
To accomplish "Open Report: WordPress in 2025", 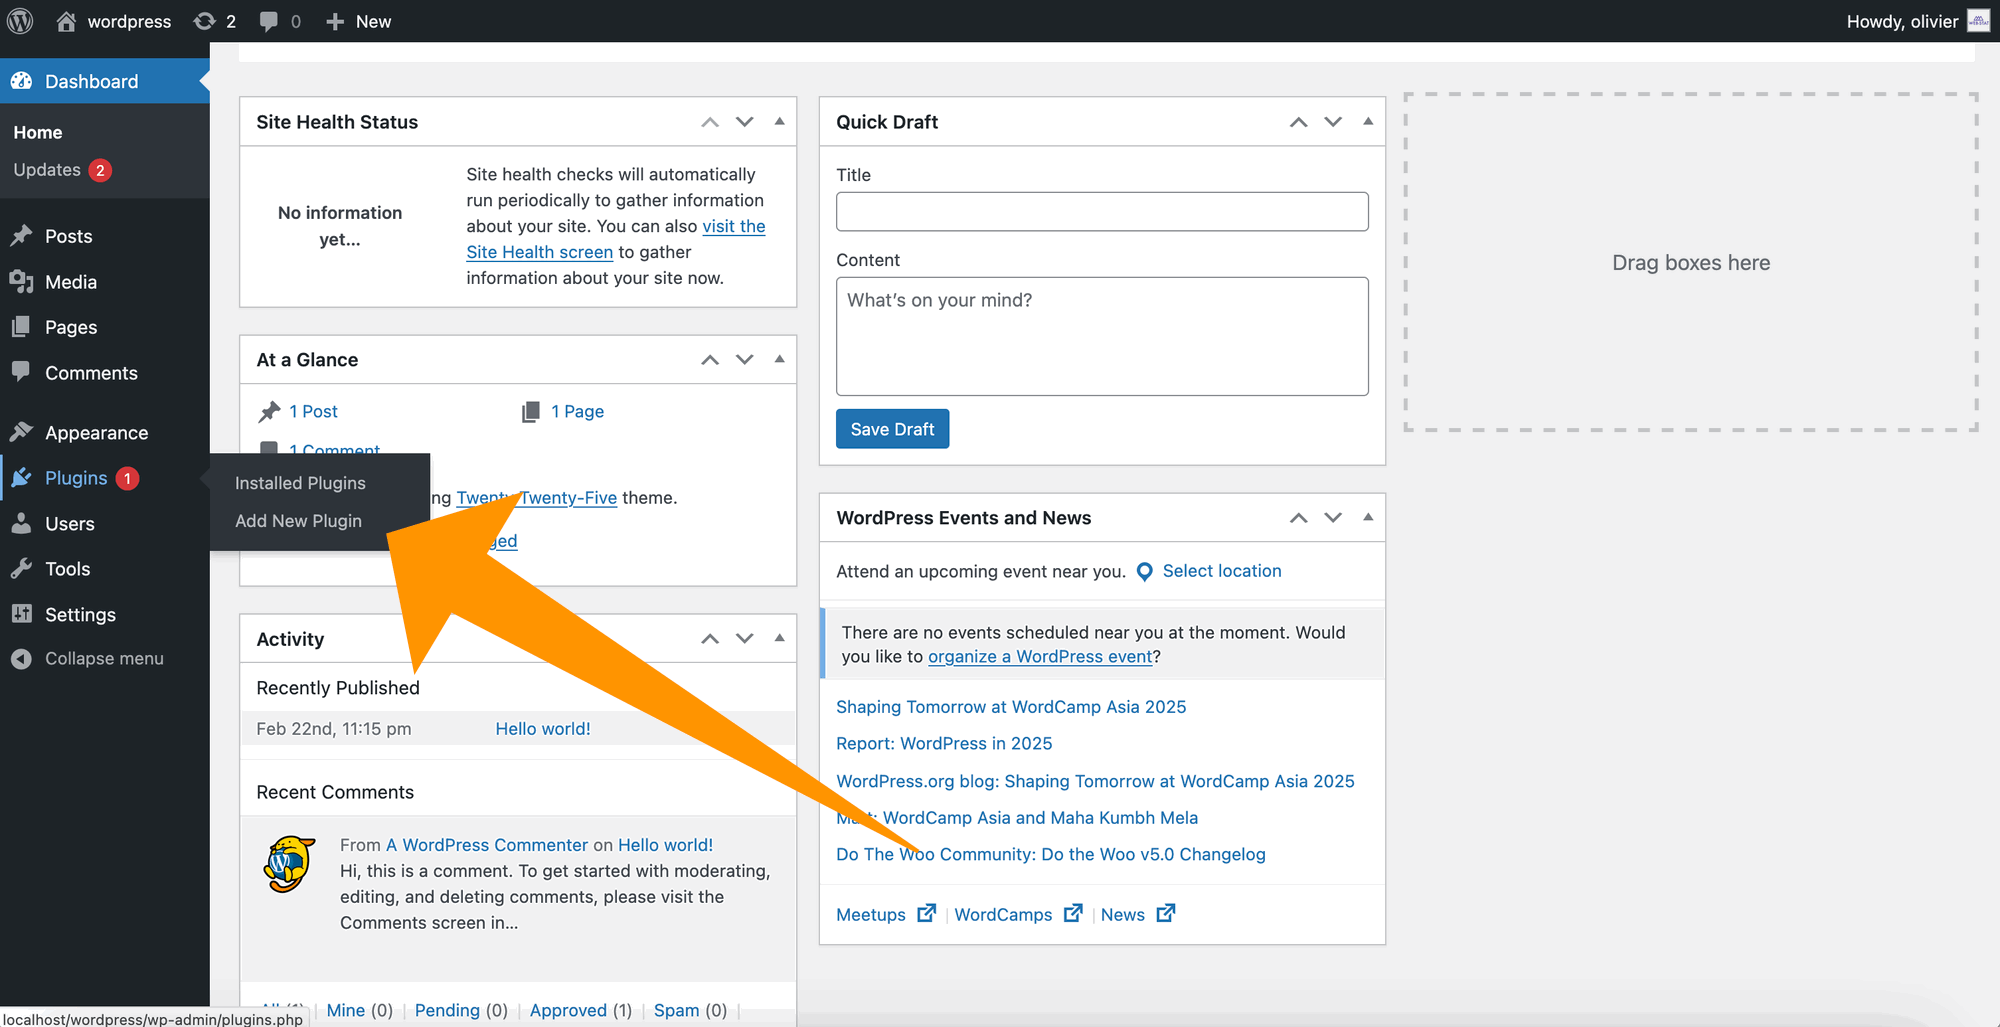I will point(944,744).
